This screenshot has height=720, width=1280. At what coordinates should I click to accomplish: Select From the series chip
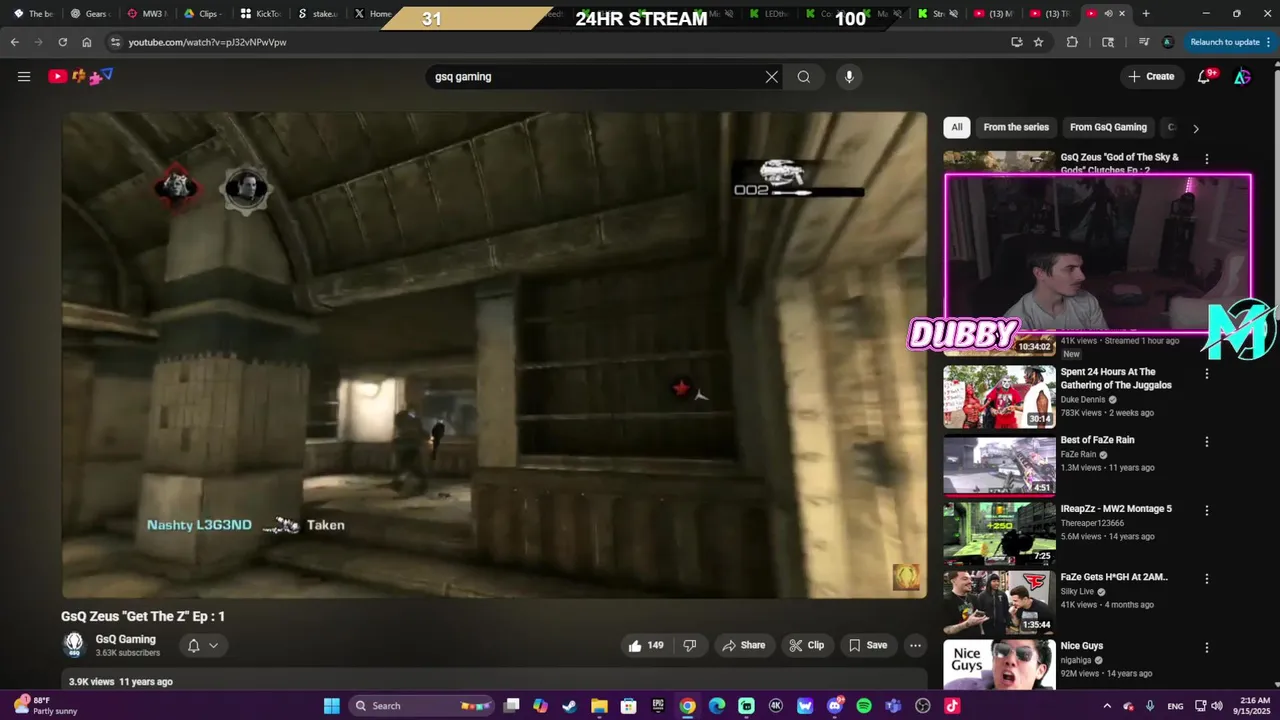pos(1016,127)
